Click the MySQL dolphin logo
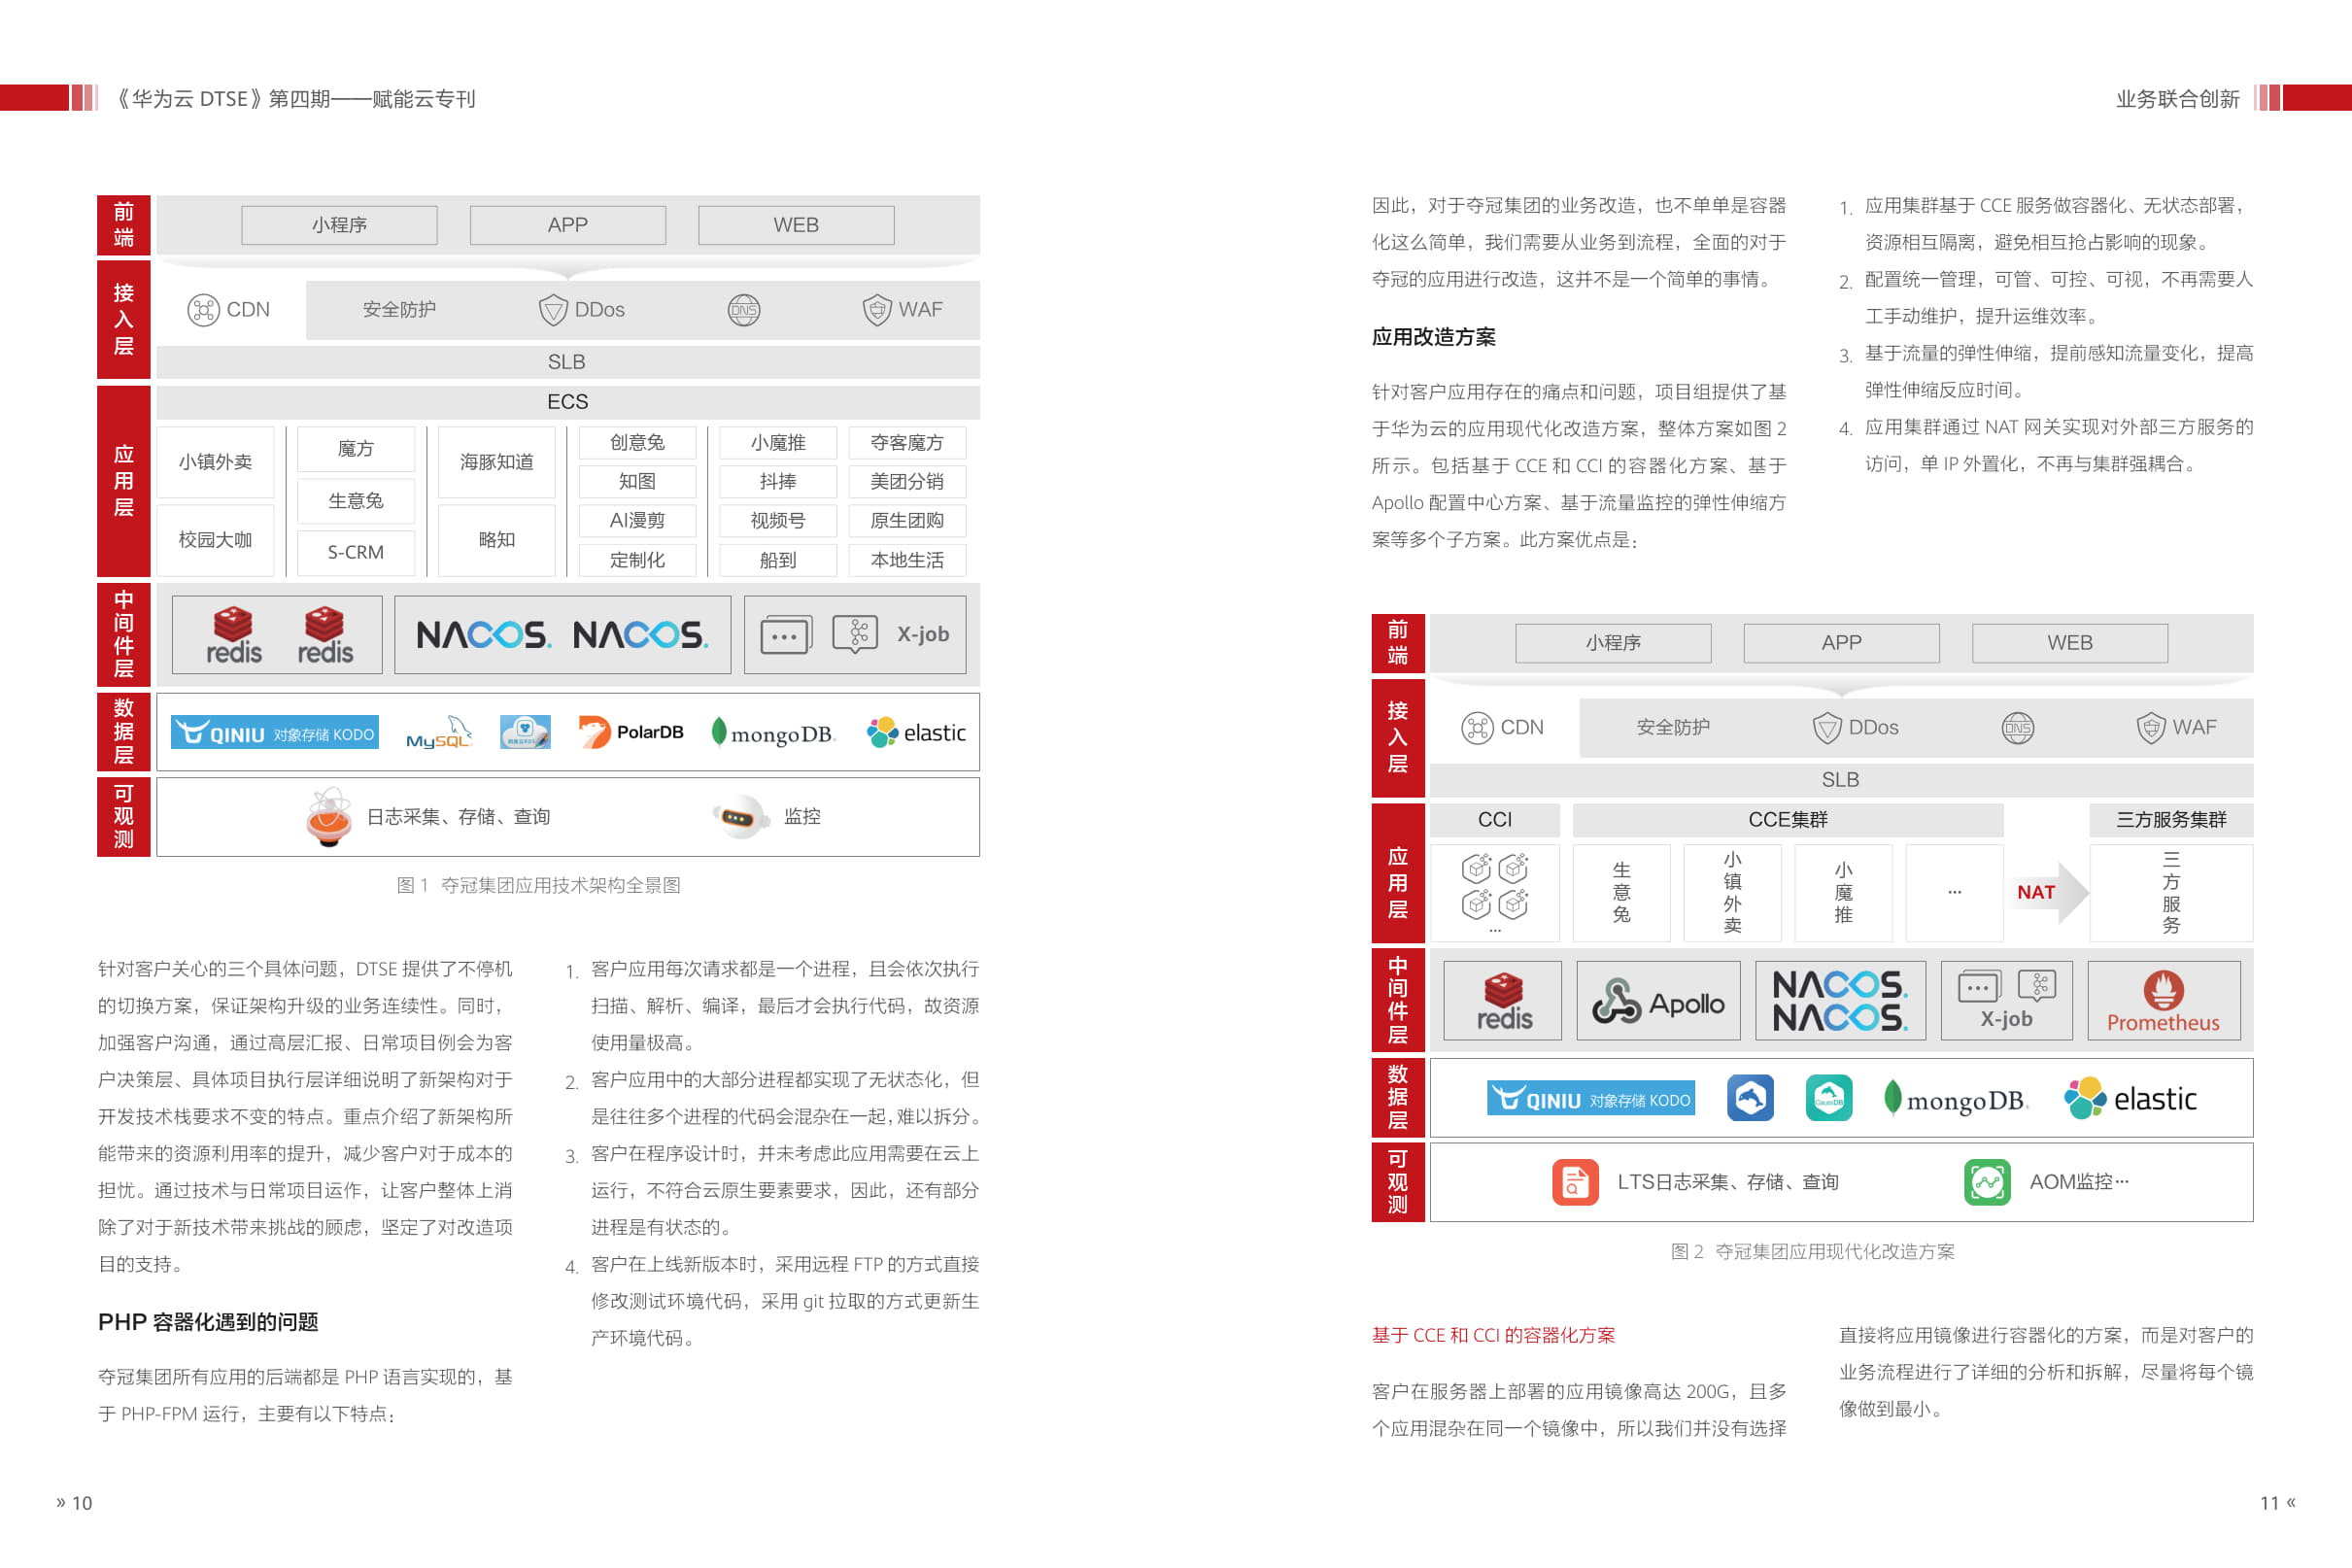The width and height of the screenshot is (2352, 1568). click(438, 732)
